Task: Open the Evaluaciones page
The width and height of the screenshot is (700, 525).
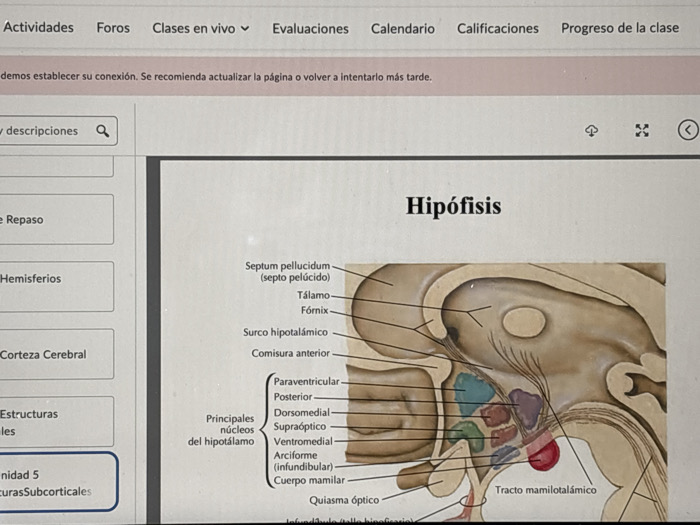Action: tap(310, 29)
